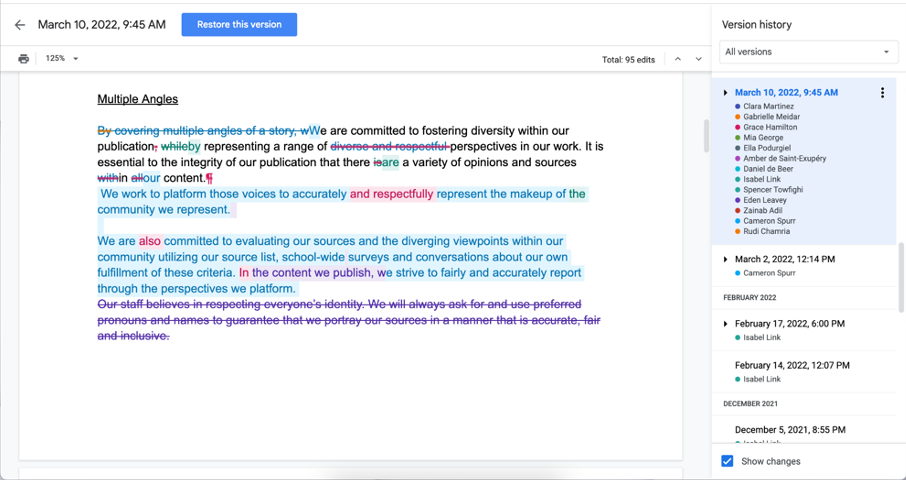Click the struck-through 'Our staff believes' paragraph
This screenshot has height=480, width=906.
point(348,320)
